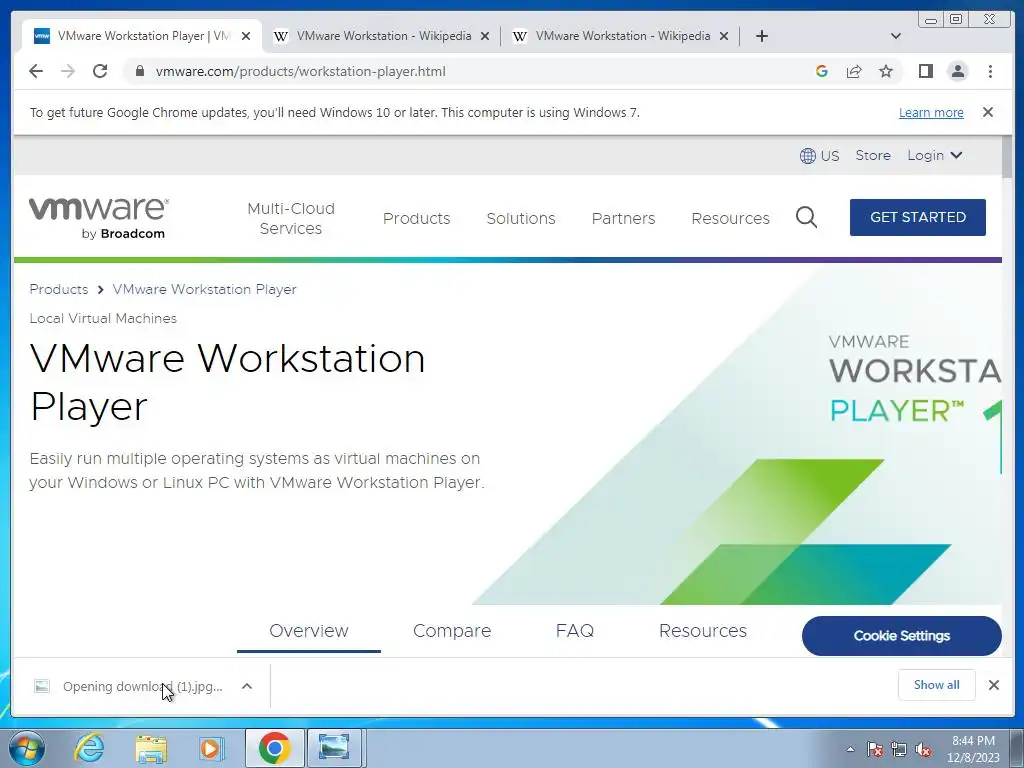The width and height of the screenshot is (1024, 768).
Task: Click the muted volume tray icon
Action: point(923,749)
